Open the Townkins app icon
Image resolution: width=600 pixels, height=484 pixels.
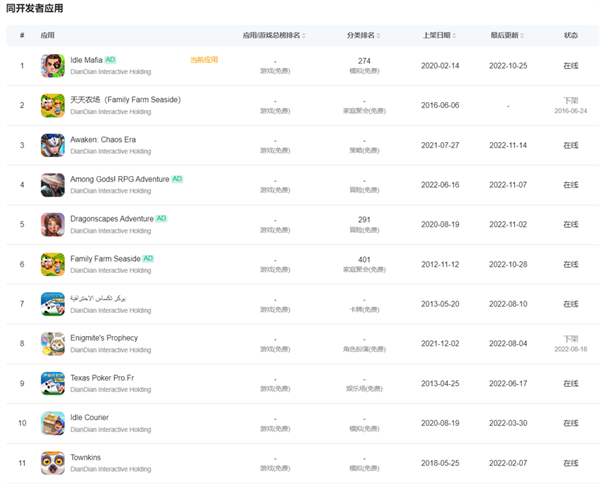point(53,463)
